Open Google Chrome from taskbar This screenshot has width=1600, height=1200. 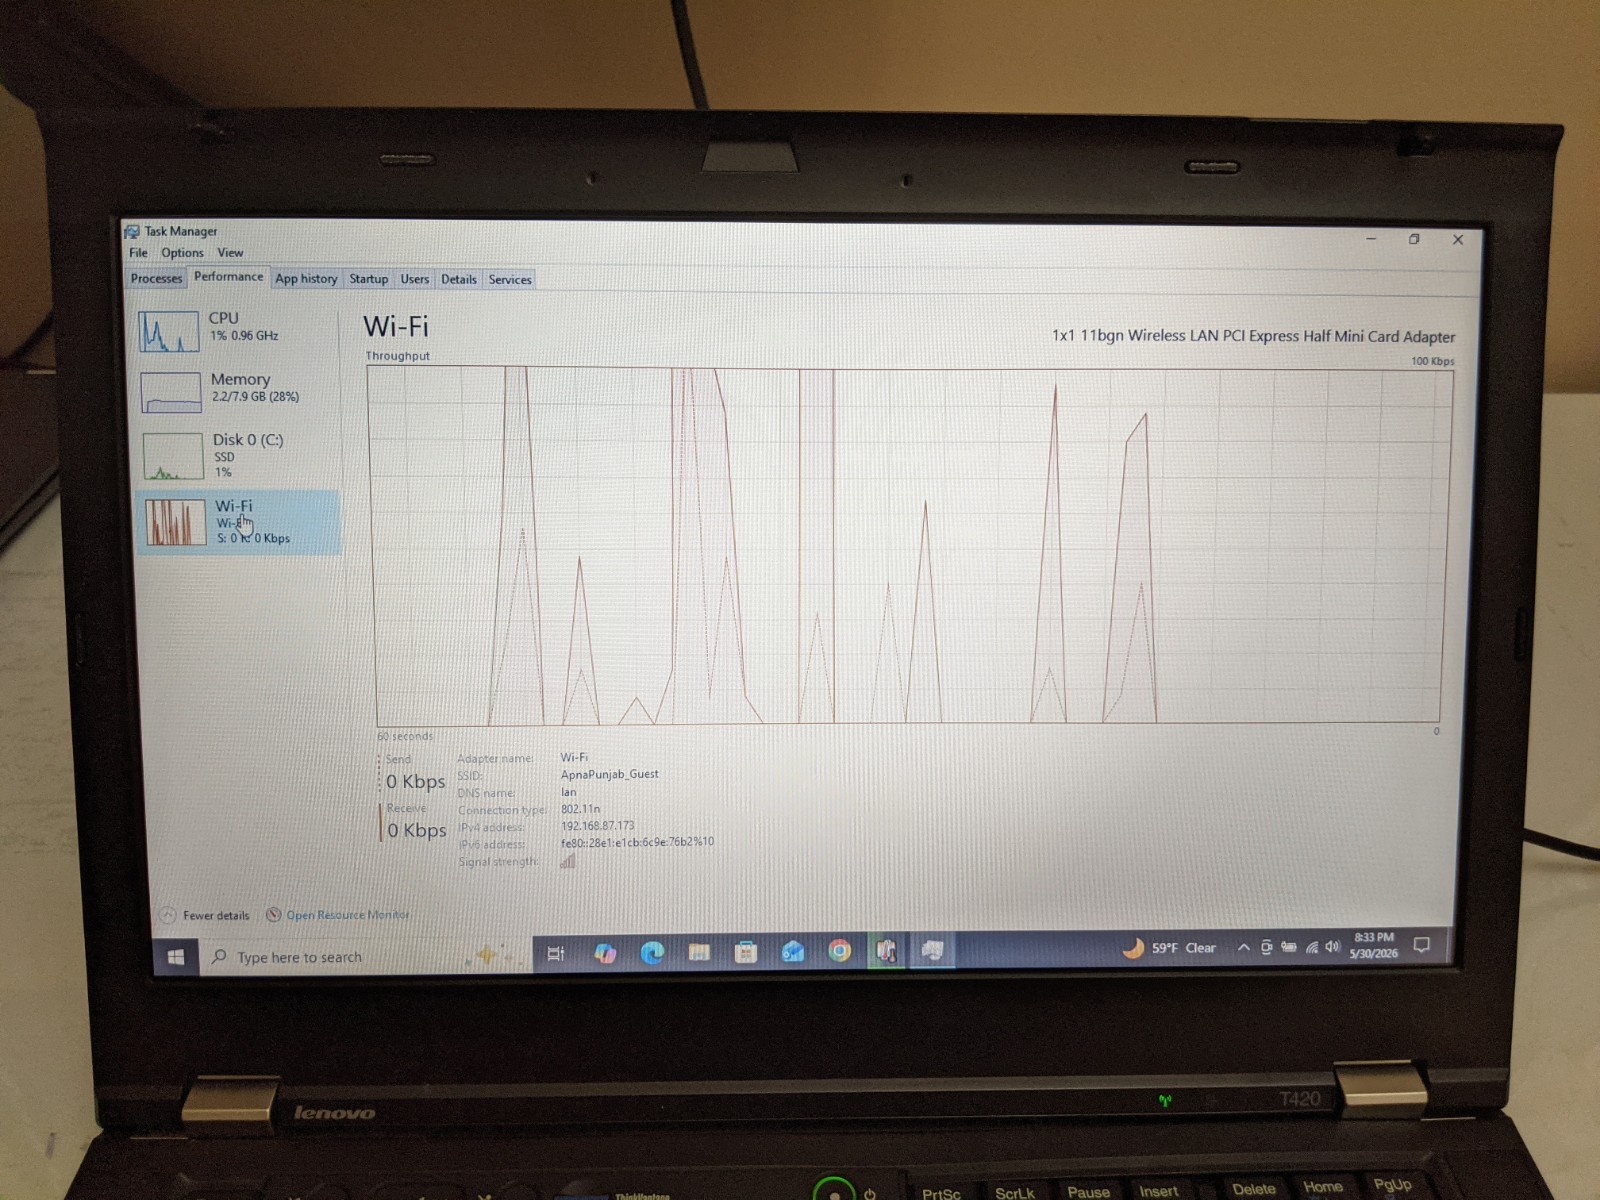tap(840, 951)
